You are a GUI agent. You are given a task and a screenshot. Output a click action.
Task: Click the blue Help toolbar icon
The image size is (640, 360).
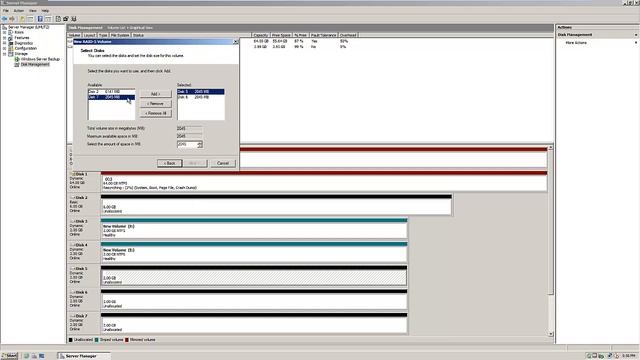click(40, 19)
